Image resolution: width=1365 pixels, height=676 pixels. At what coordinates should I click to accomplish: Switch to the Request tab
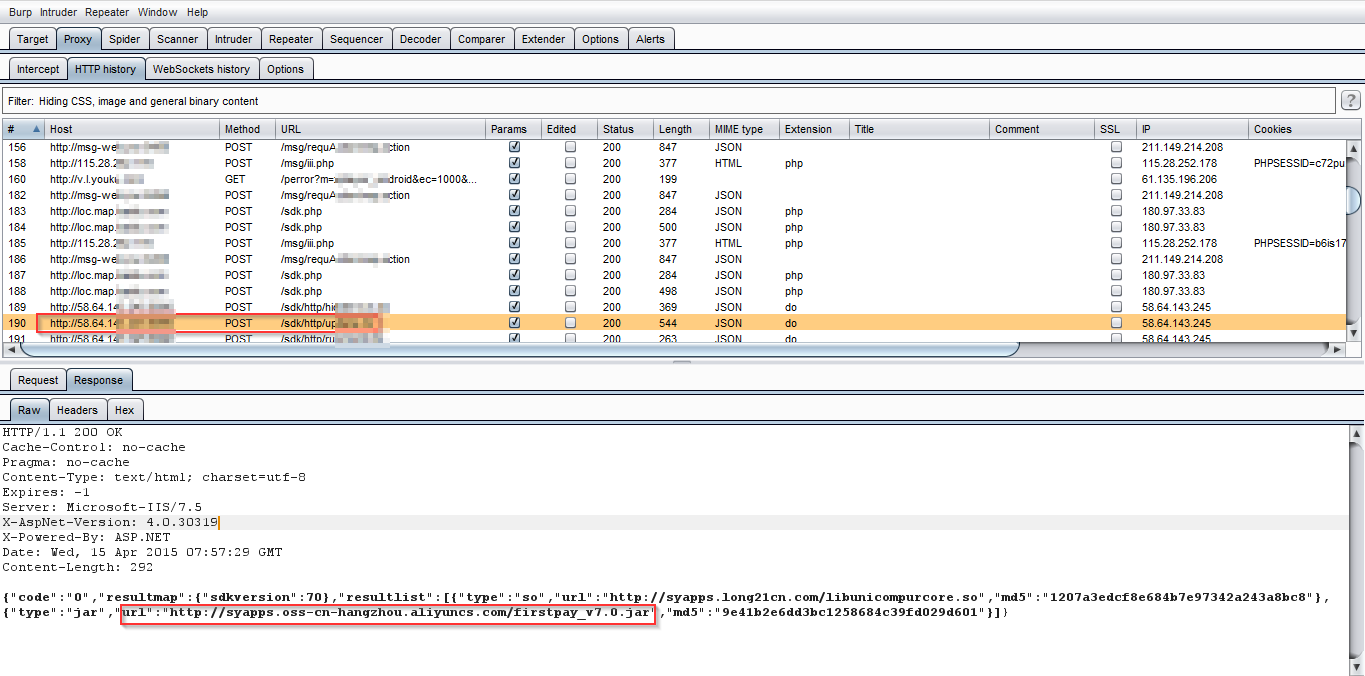38,380
